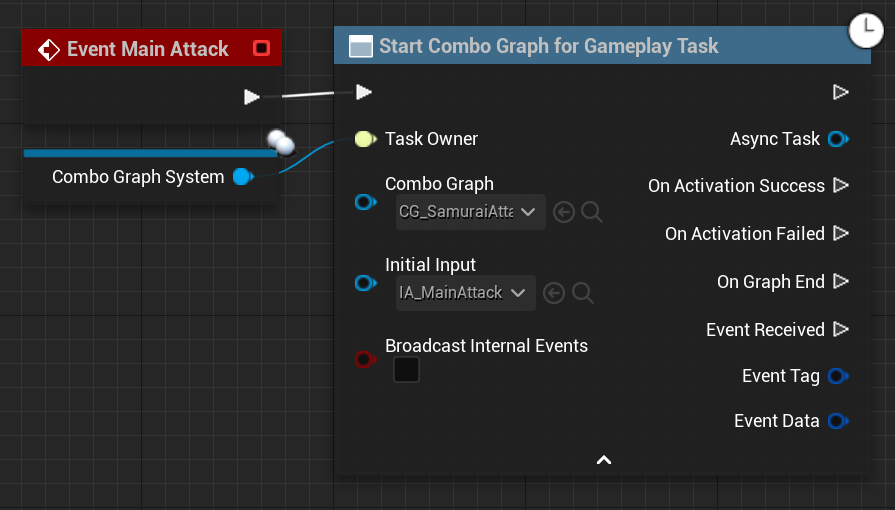This screenshot has height=510, width=895.
Task: Click the On Graph End exec pin
Action: 840,282
